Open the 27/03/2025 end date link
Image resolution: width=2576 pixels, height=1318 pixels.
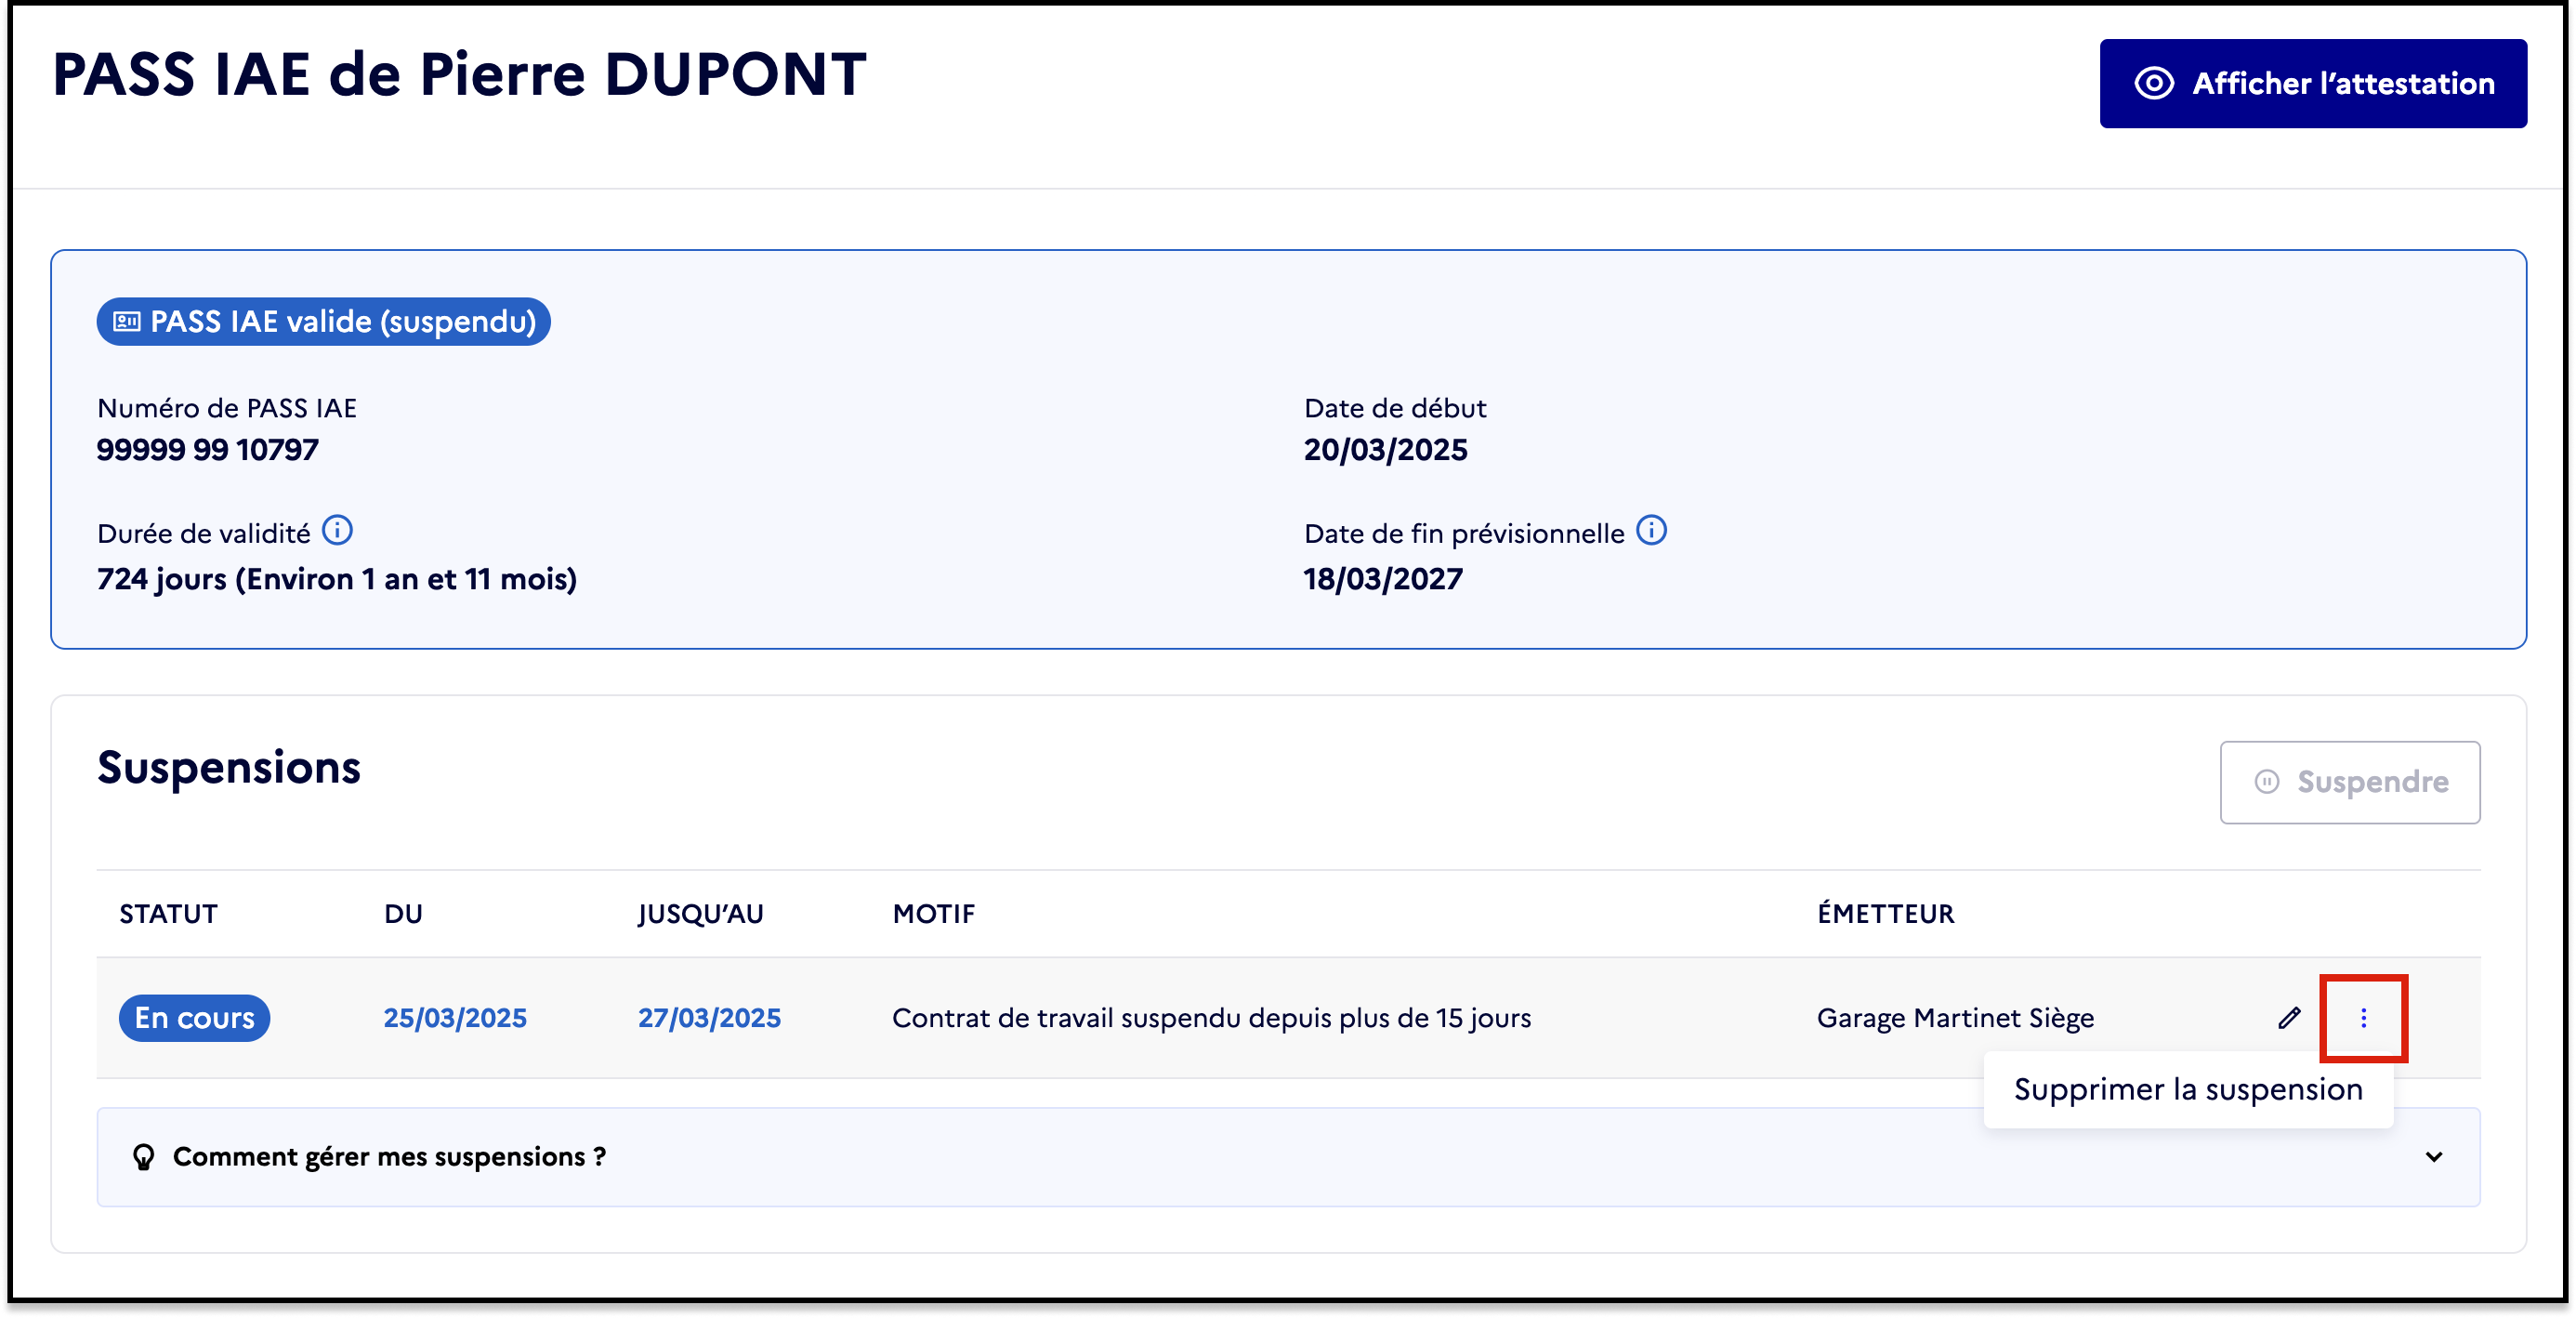click(709, 1018)
